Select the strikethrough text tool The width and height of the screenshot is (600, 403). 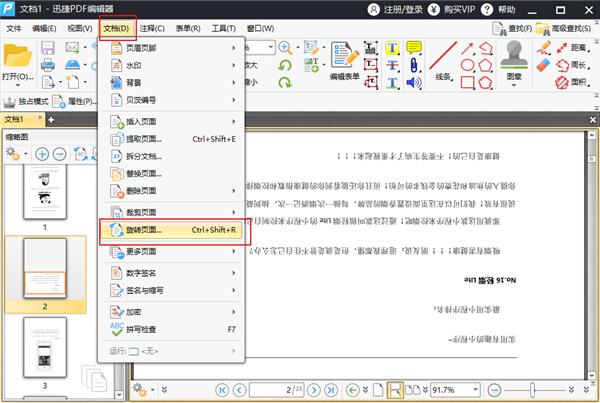(x=392, y=65)
